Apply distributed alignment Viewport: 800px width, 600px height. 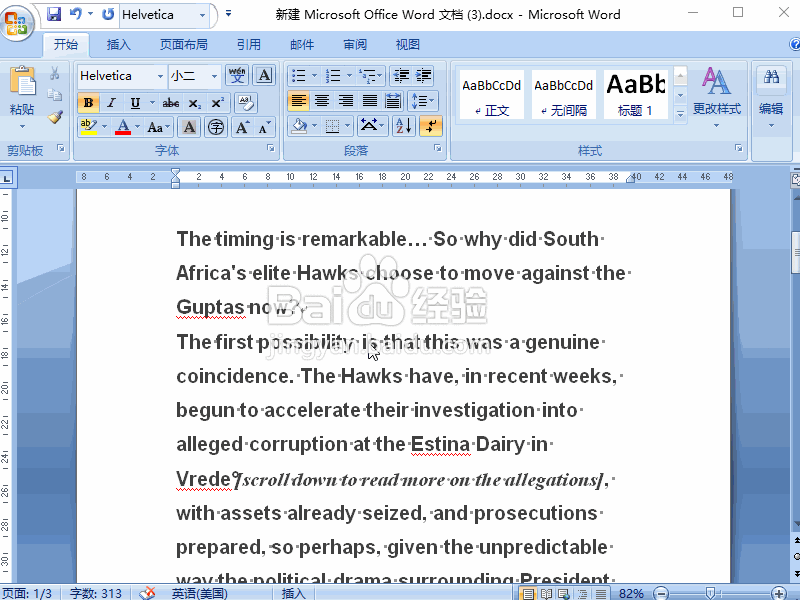[393, 101]
